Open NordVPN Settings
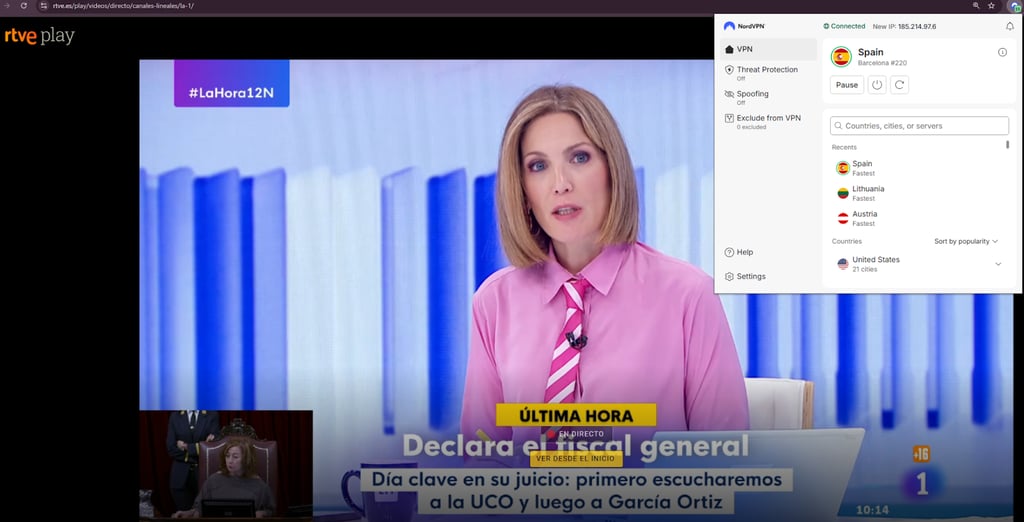Viewport: 1024px width, 522px height. tap(745, 276)
